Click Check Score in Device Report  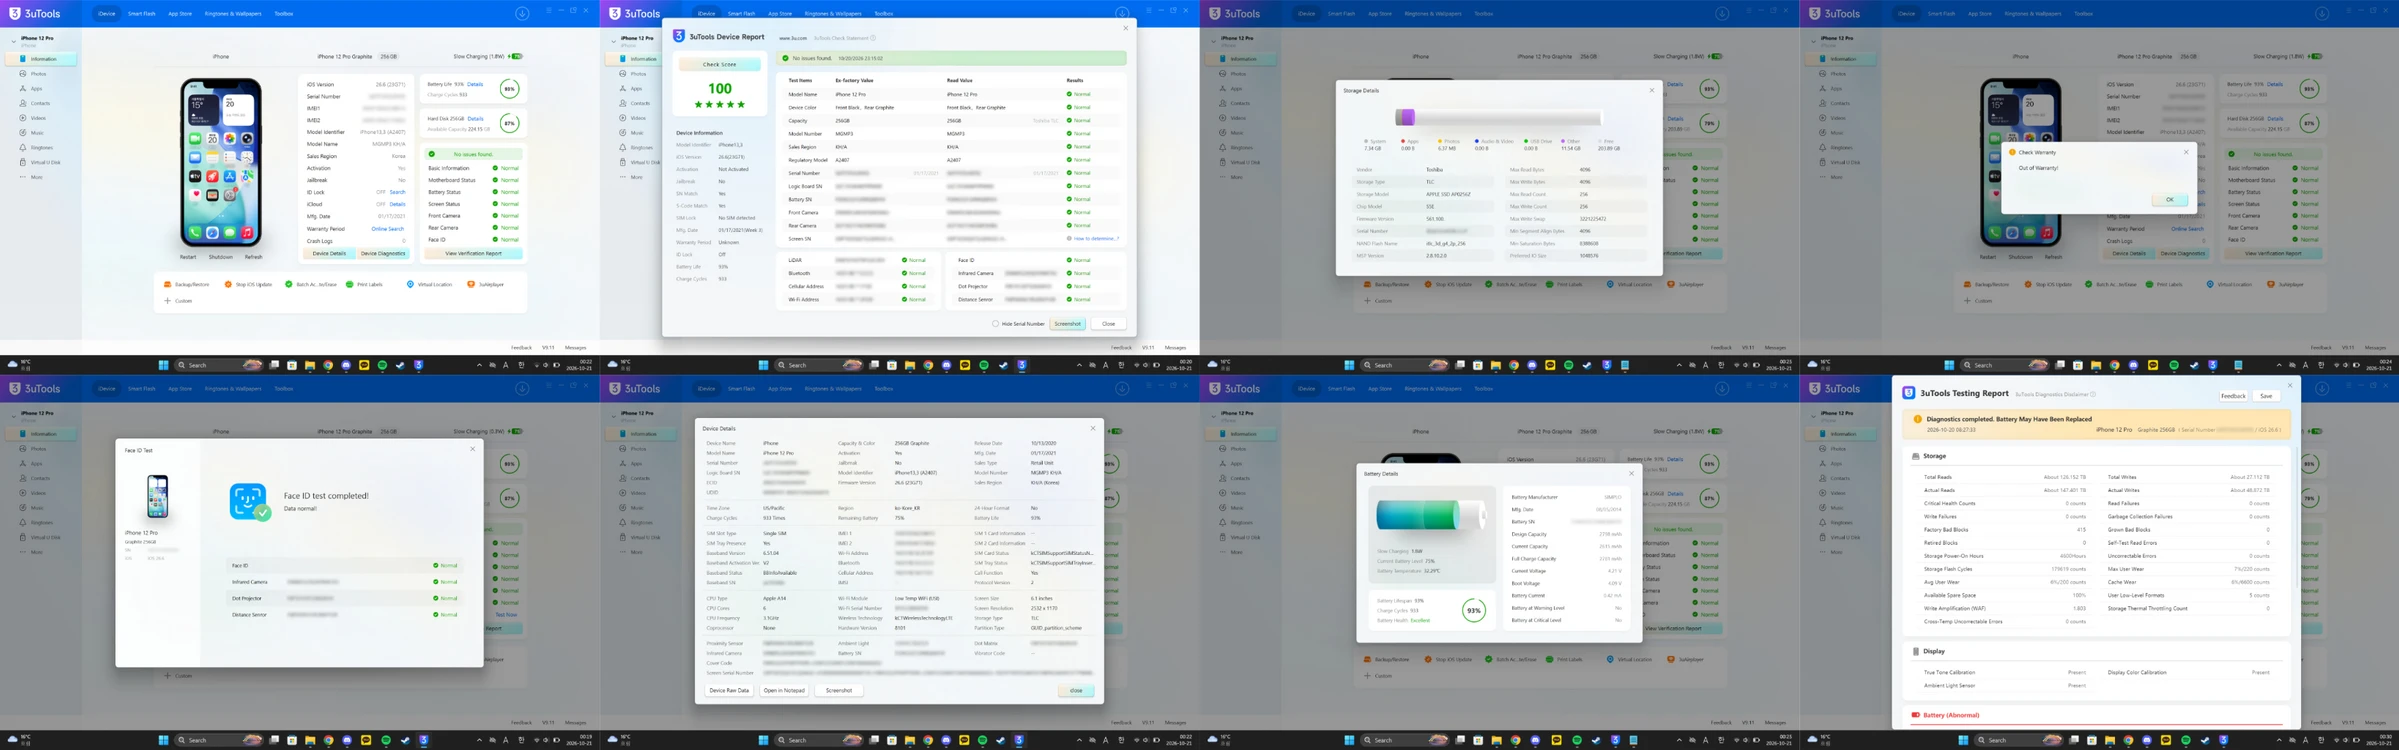(x=719, y=64)
